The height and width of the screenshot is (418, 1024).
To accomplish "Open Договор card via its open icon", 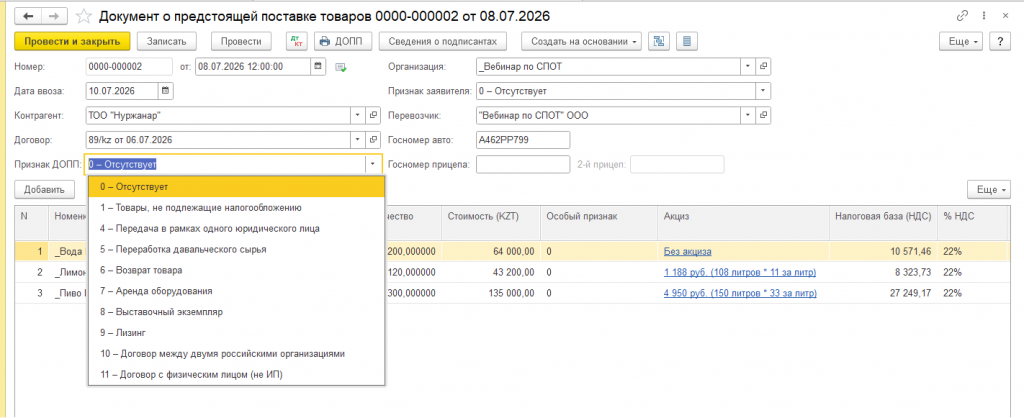I will [374, 140].
